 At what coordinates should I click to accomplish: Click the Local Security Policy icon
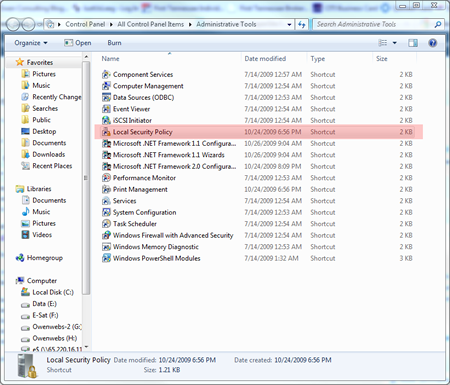tap(106, 132)
